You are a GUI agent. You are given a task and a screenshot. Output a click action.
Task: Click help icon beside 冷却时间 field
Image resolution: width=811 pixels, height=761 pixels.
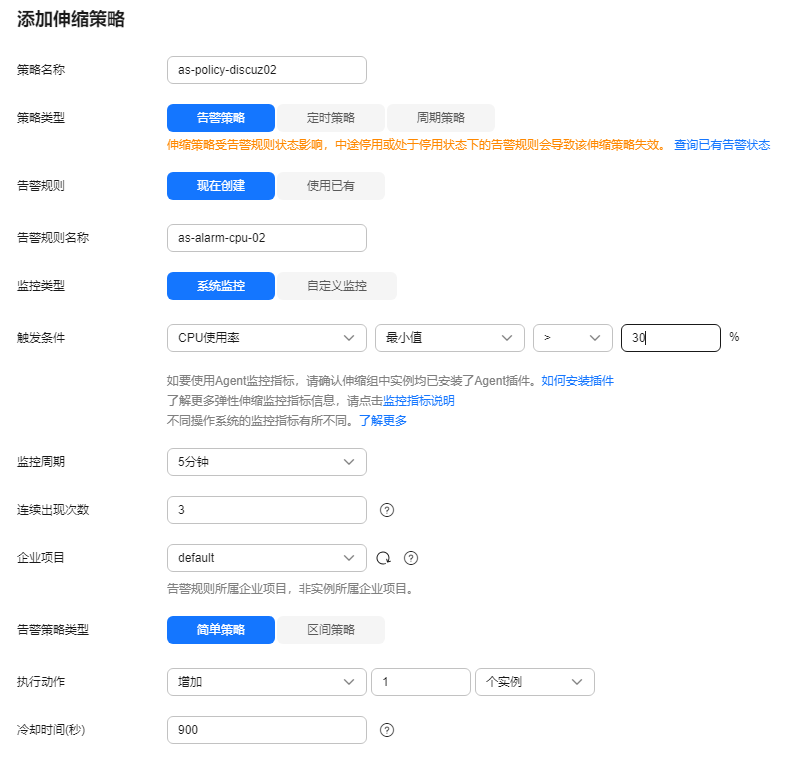point(386,730)
